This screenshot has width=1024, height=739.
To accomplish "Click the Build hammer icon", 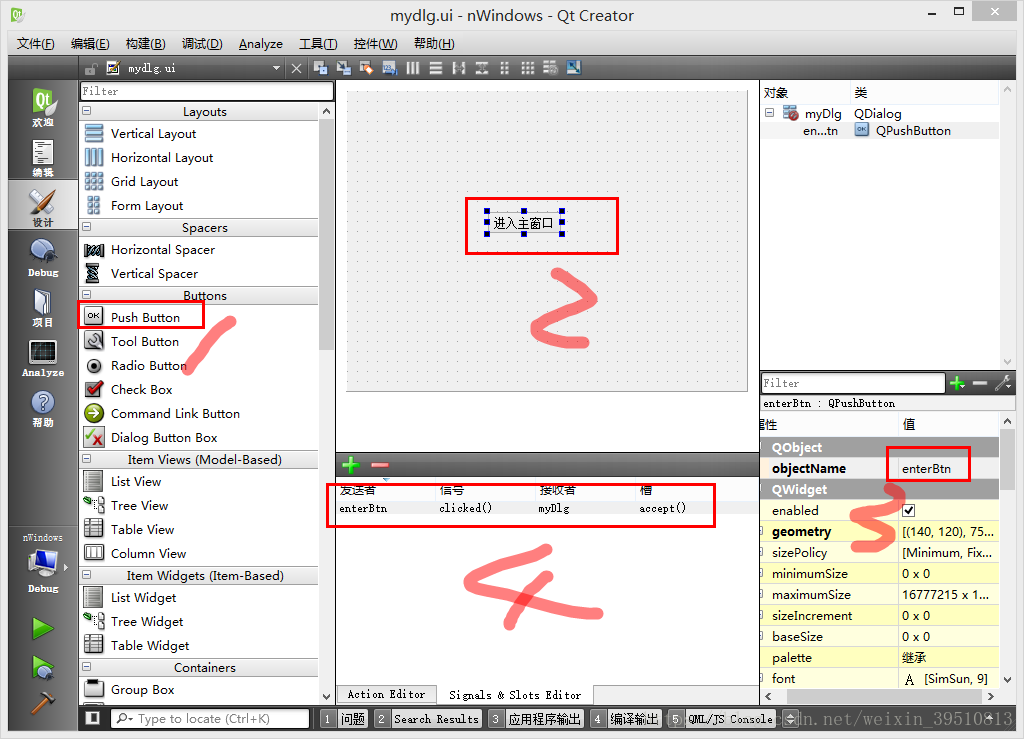I will [x=43, y=702].
